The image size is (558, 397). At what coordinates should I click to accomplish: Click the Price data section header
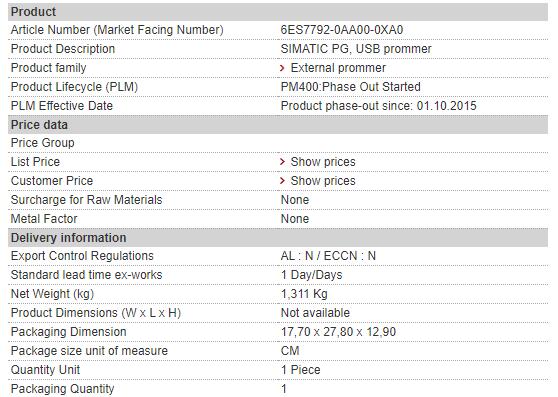point(278,125)
